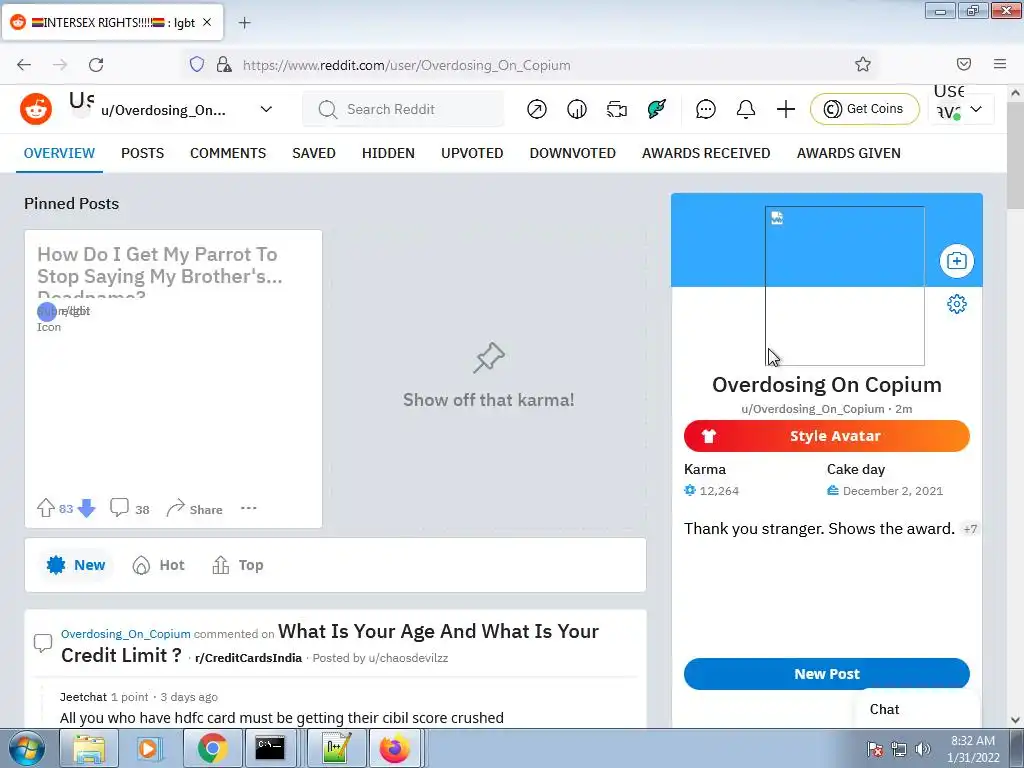
Task: Close the INTERSEX RIGHTS tab
Action: click(207, 22)
